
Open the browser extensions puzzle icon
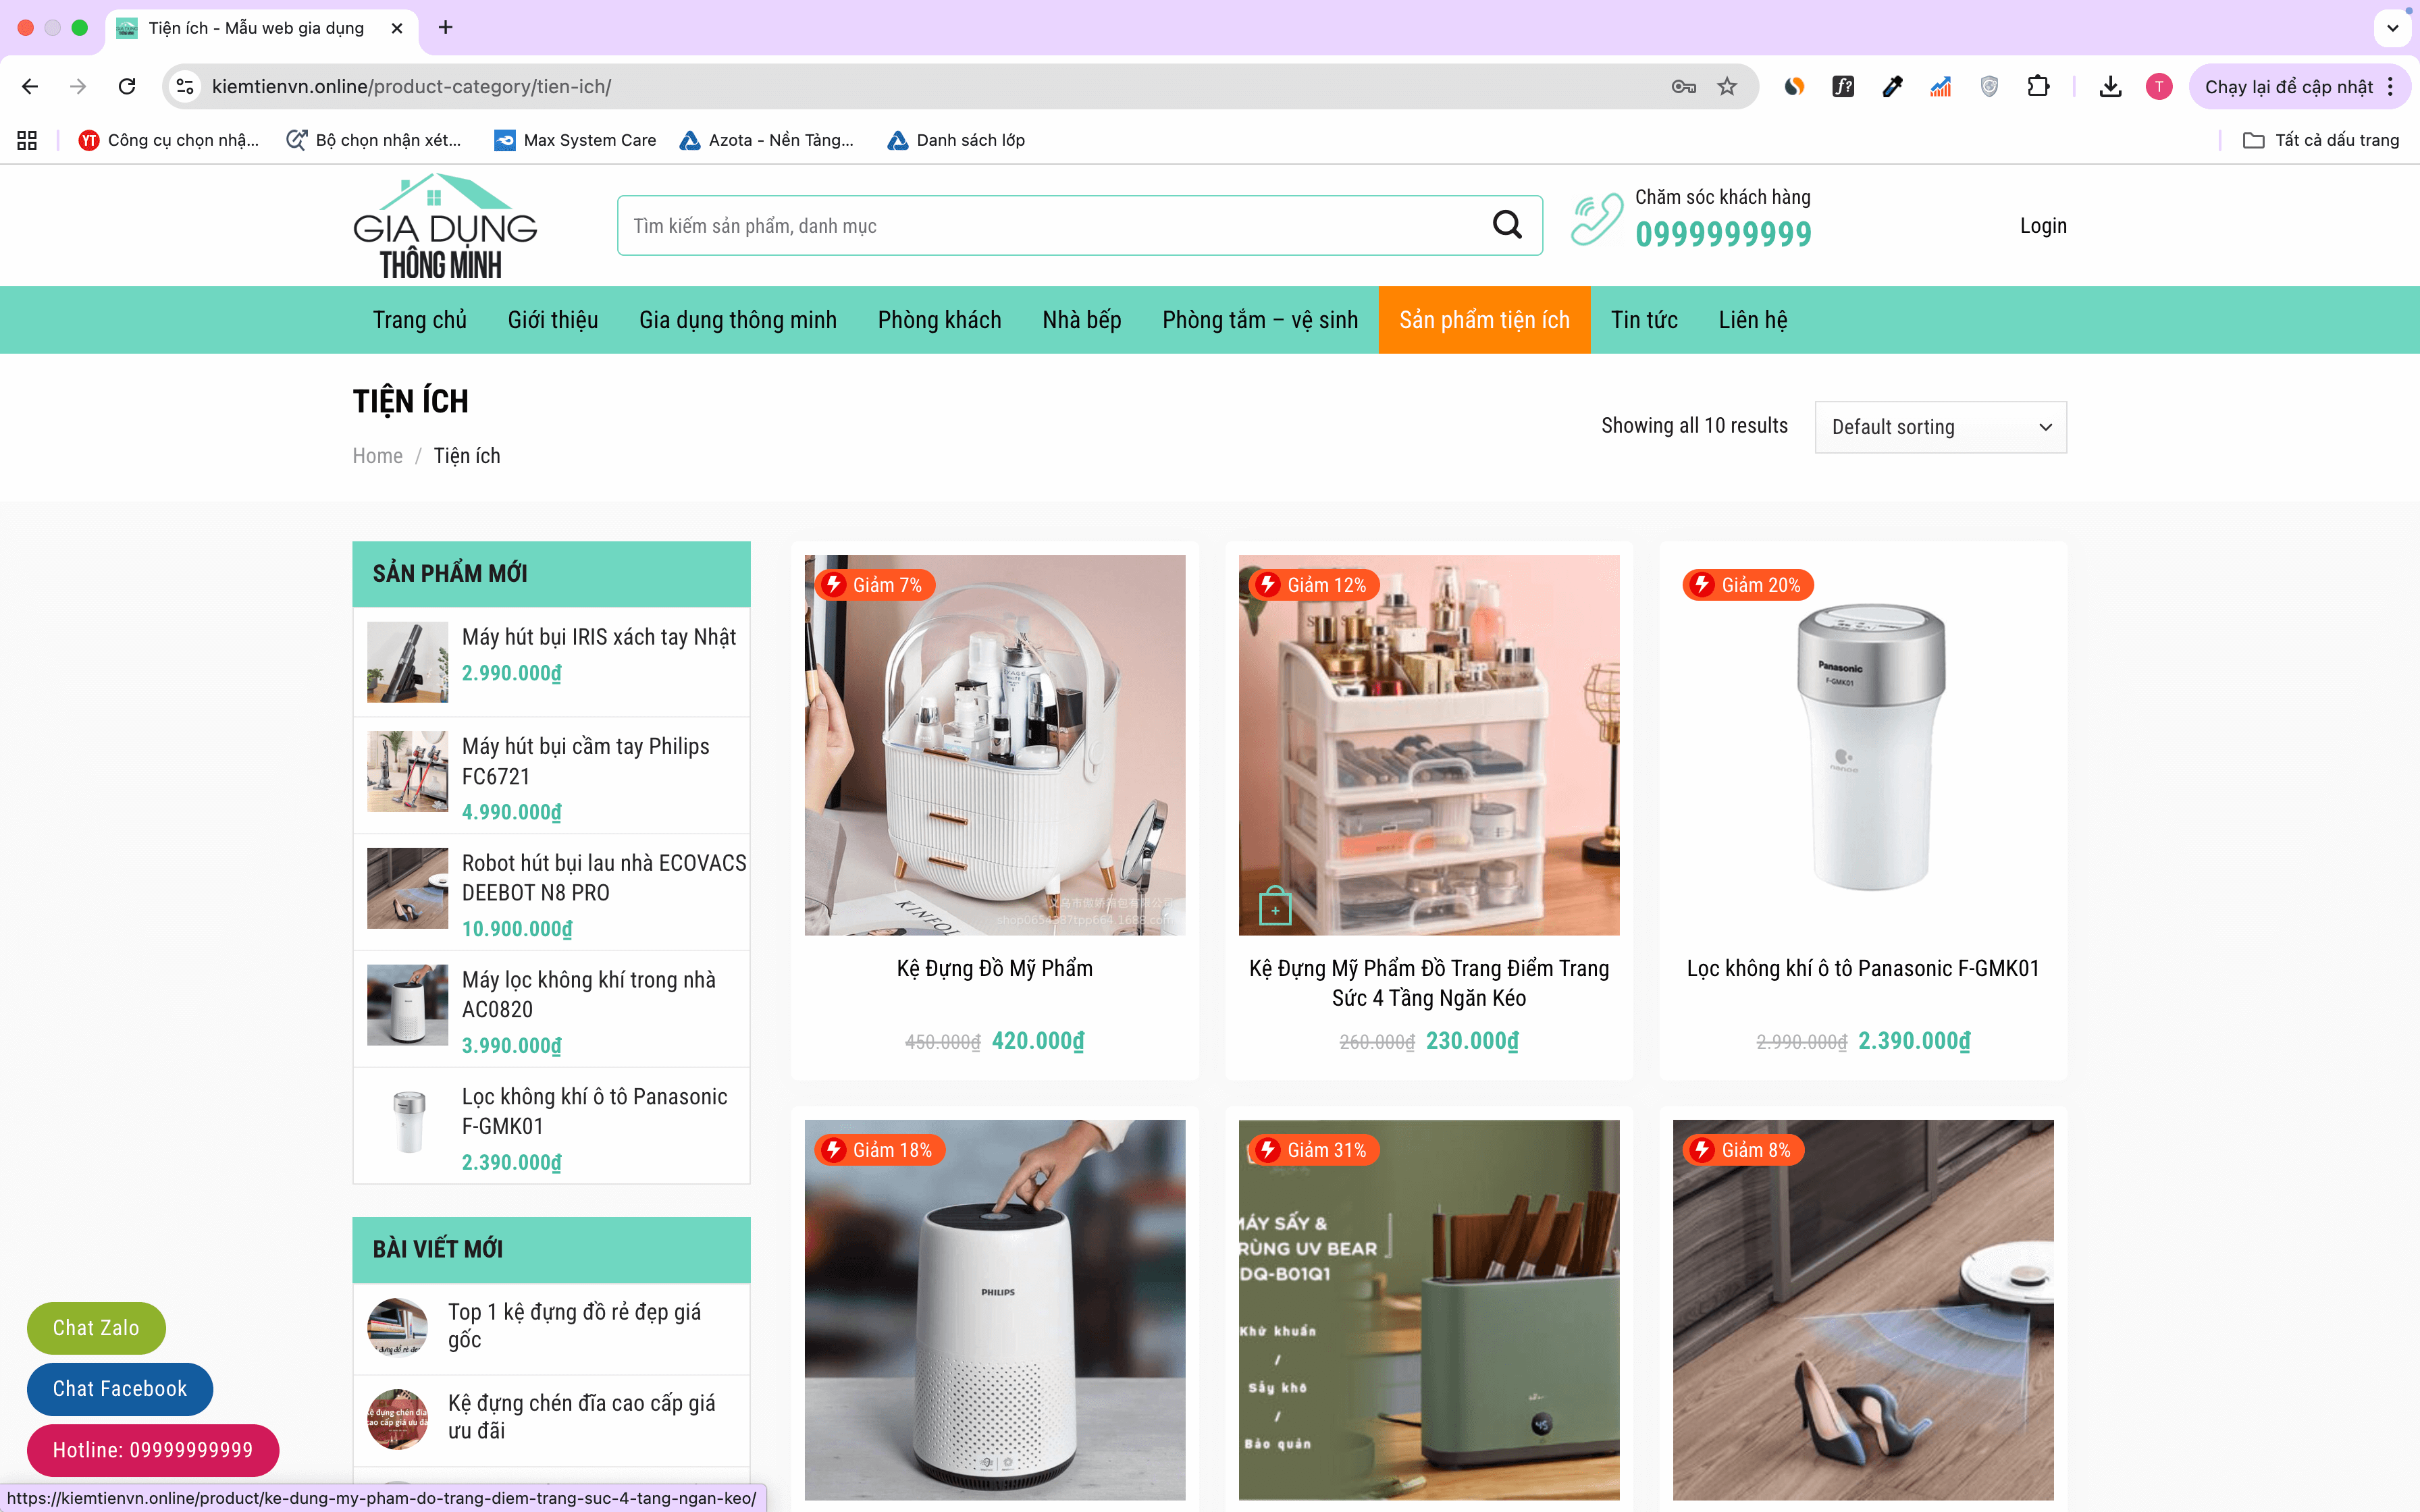[x=2038, y=87]
